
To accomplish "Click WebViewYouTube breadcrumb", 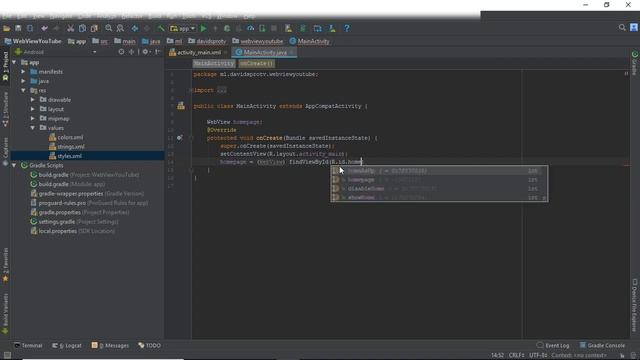I will pyautogui.click(x=33, y=41).
